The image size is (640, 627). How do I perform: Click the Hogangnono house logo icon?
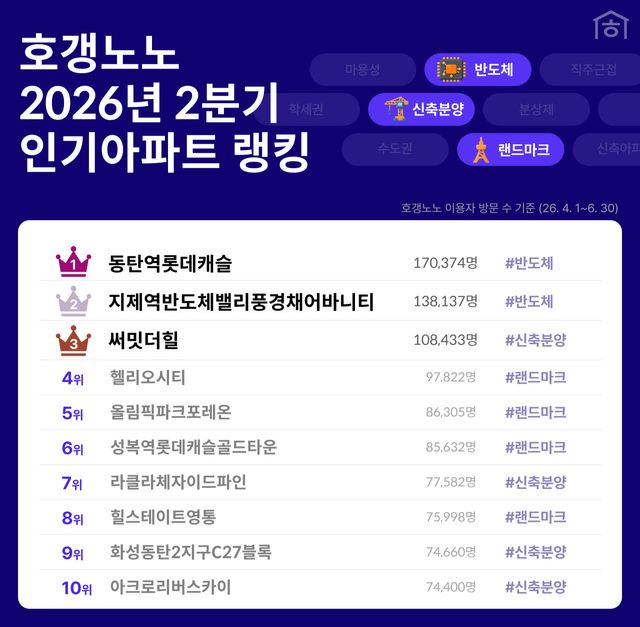(x=611, y=26)
